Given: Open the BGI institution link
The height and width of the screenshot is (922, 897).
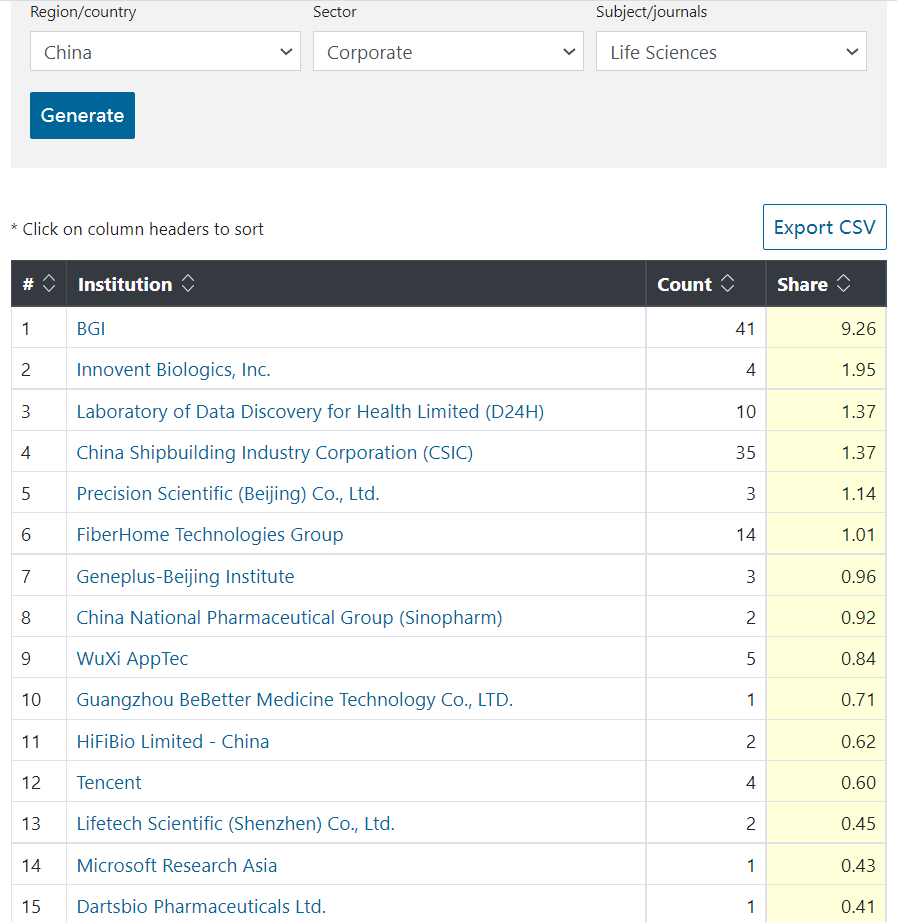Looking at the screenshot, I should [x=91, y=329].
